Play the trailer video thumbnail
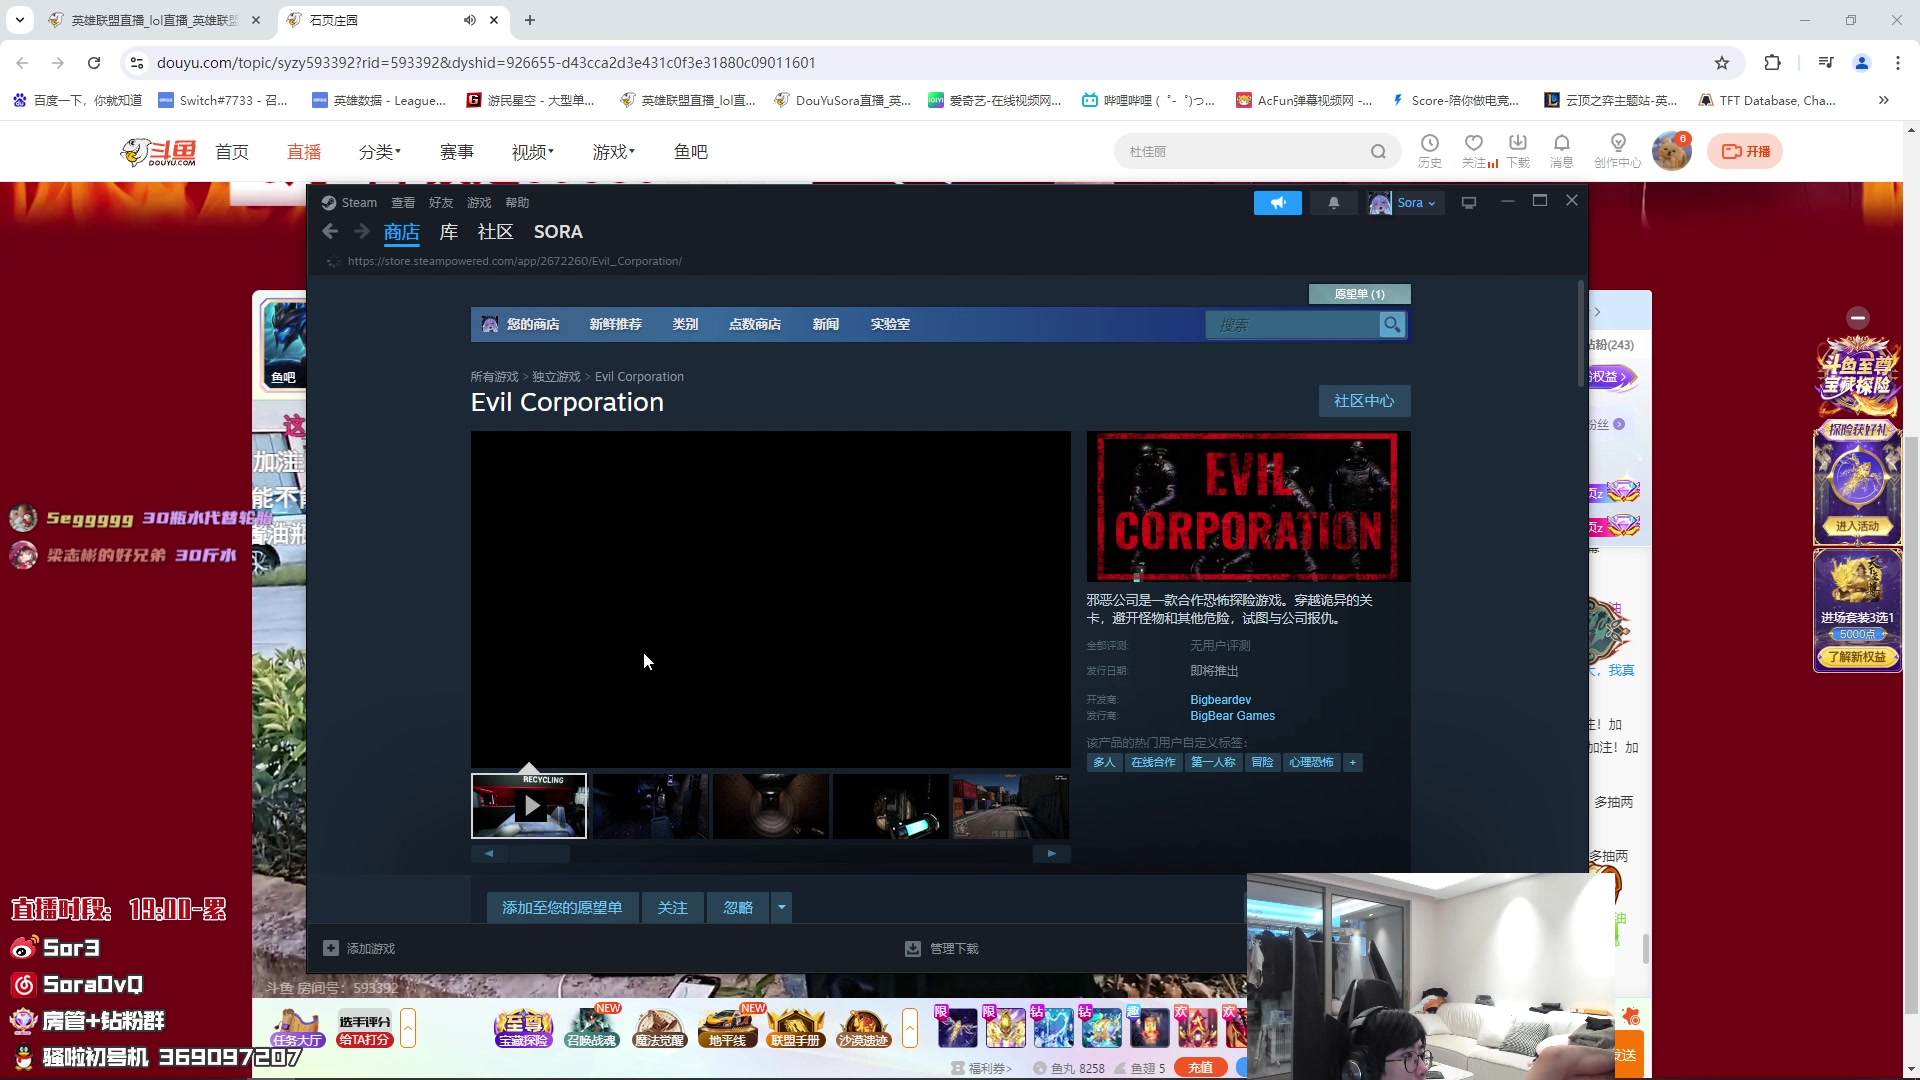 pyautogui.click(x=529, y=806)
